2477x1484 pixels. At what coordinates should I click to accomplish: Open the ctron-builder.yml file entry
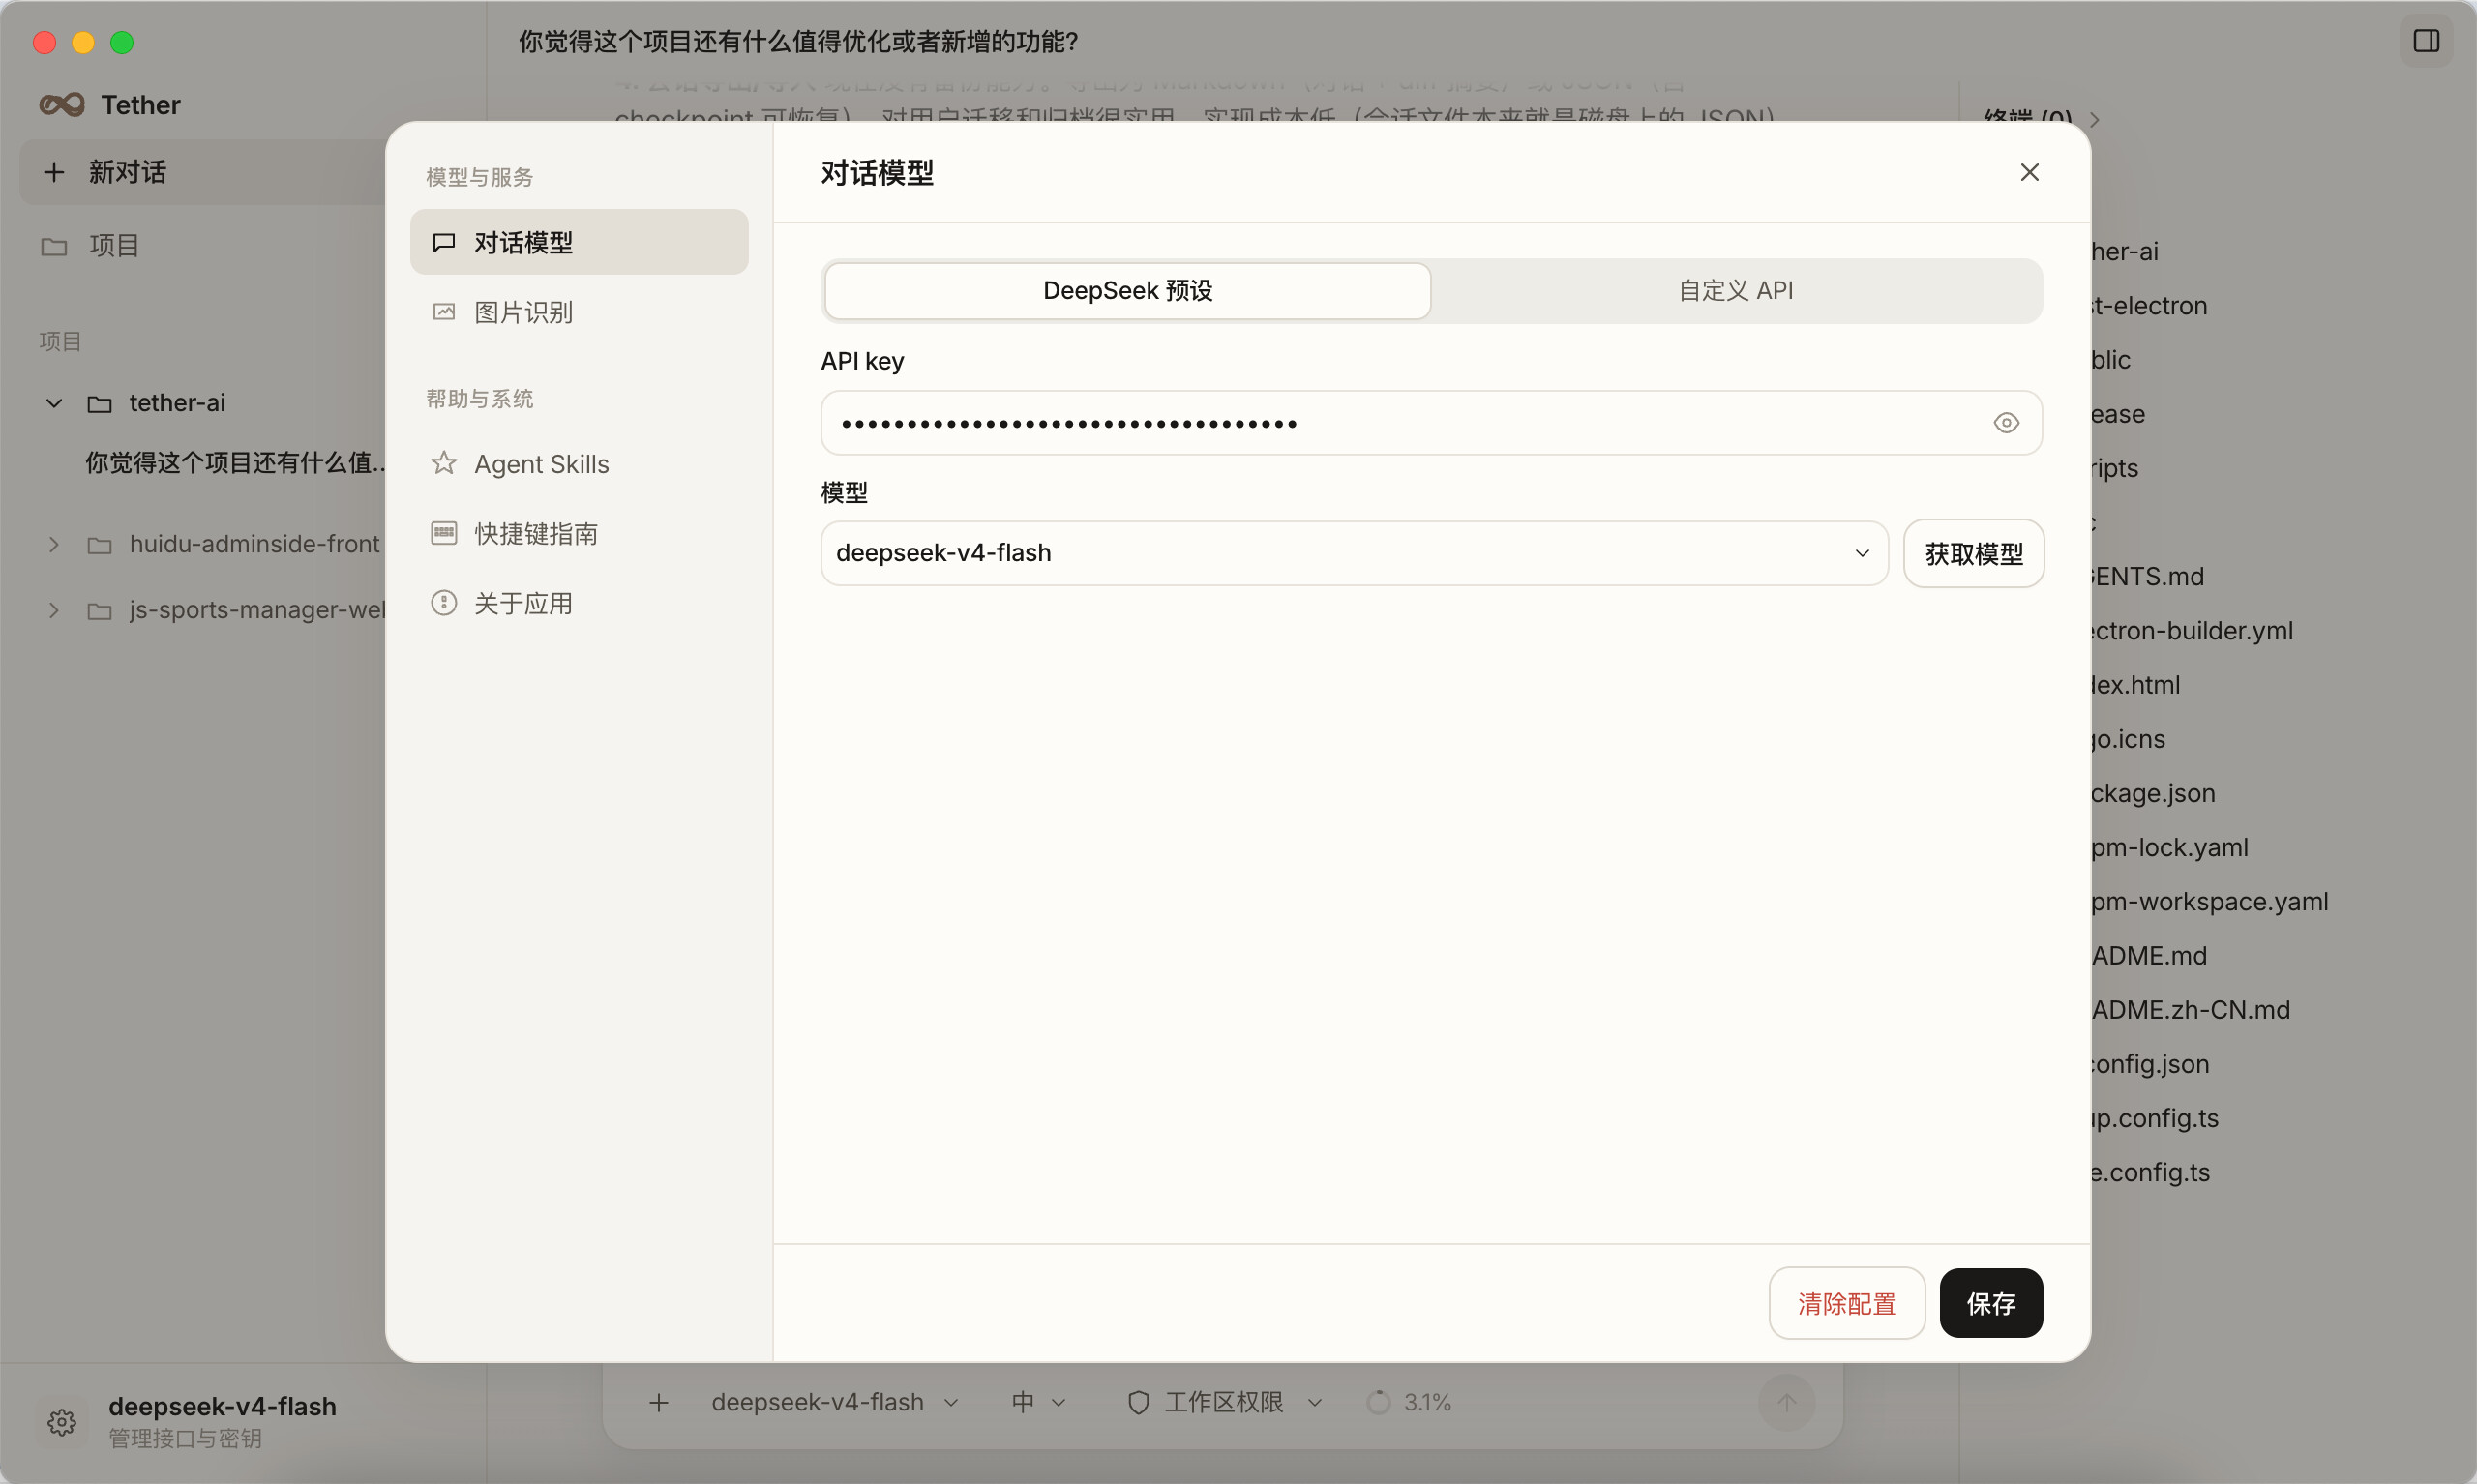(2192, 631)
